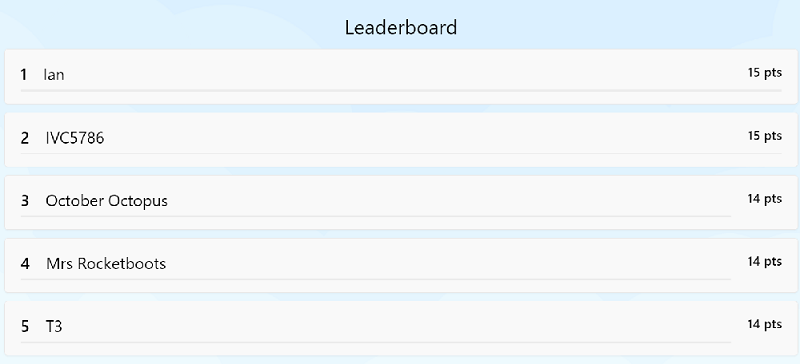Click rank number 2
The width and height of the screenshot is (800, 364).
click(24, 138)
